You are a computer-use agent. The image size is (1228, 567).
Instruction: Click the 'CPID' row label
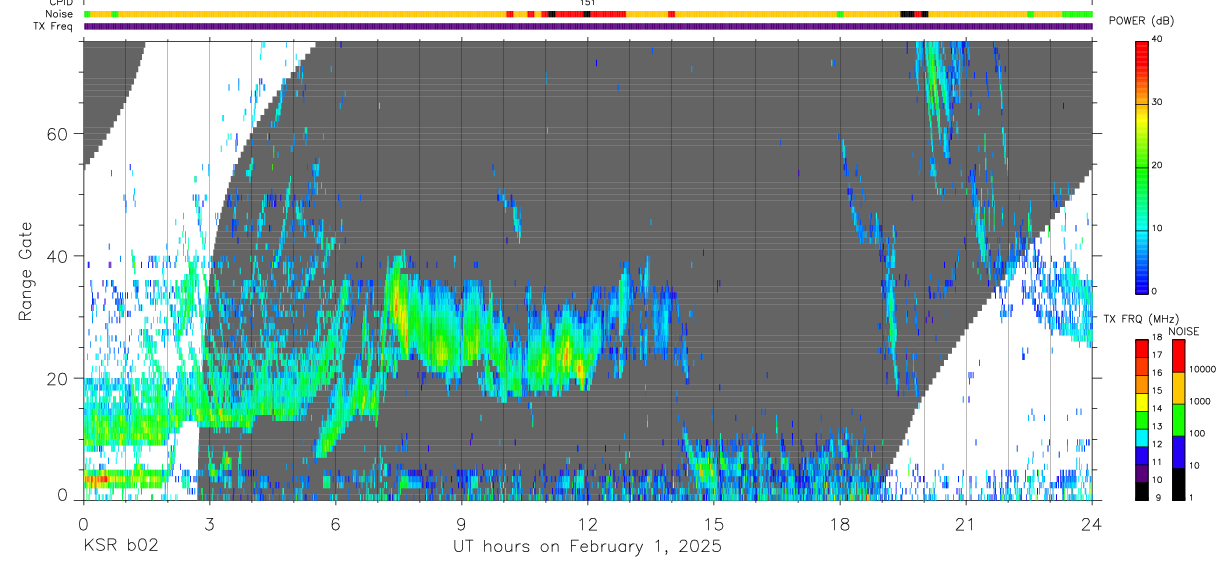click(60, 3)
